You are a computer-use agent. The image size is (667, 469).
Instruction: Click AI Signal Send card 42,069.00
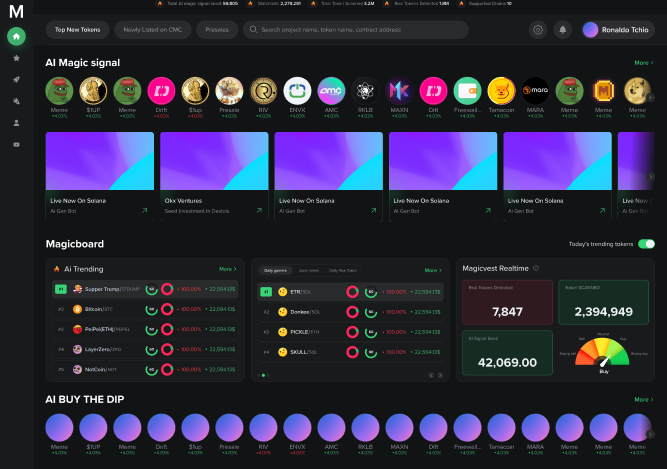[x=507, y=353]
